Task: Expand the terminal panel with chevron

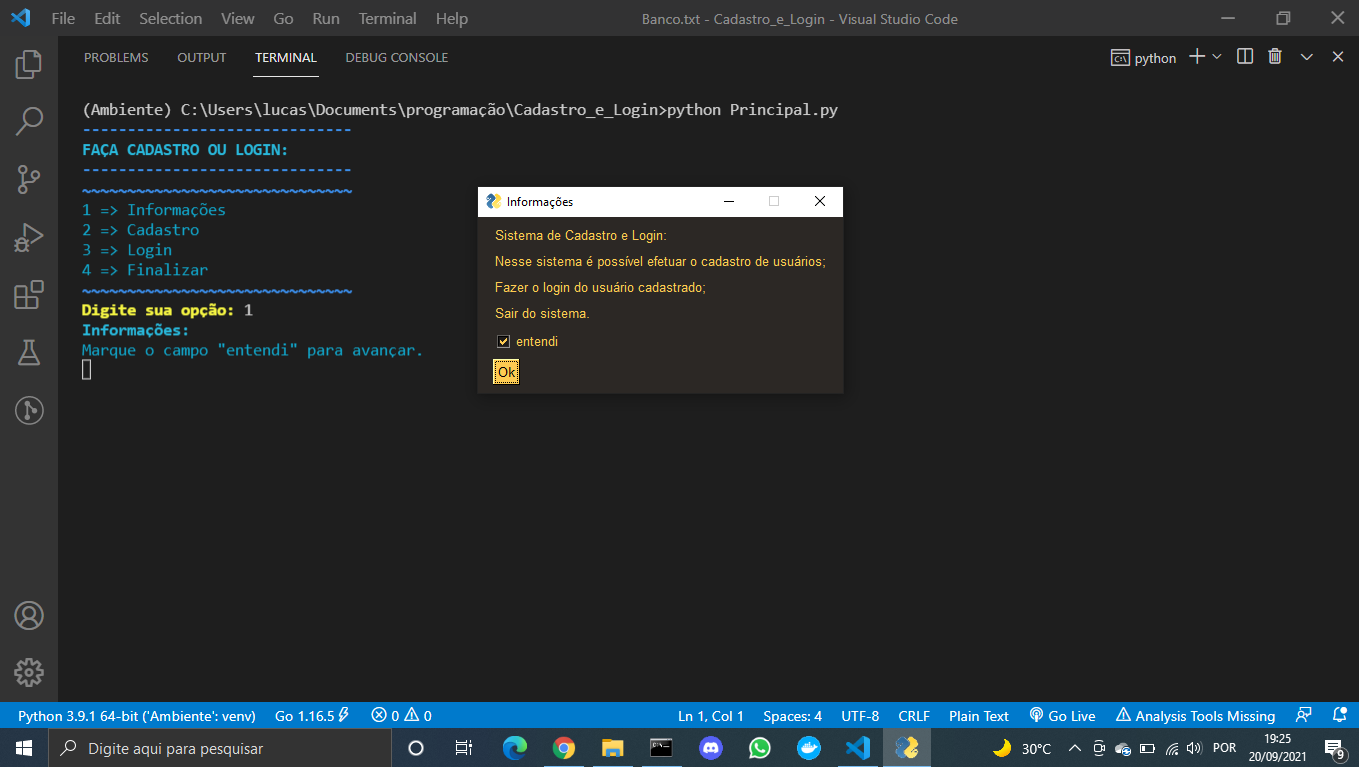Action: [x=1306, y=57]
